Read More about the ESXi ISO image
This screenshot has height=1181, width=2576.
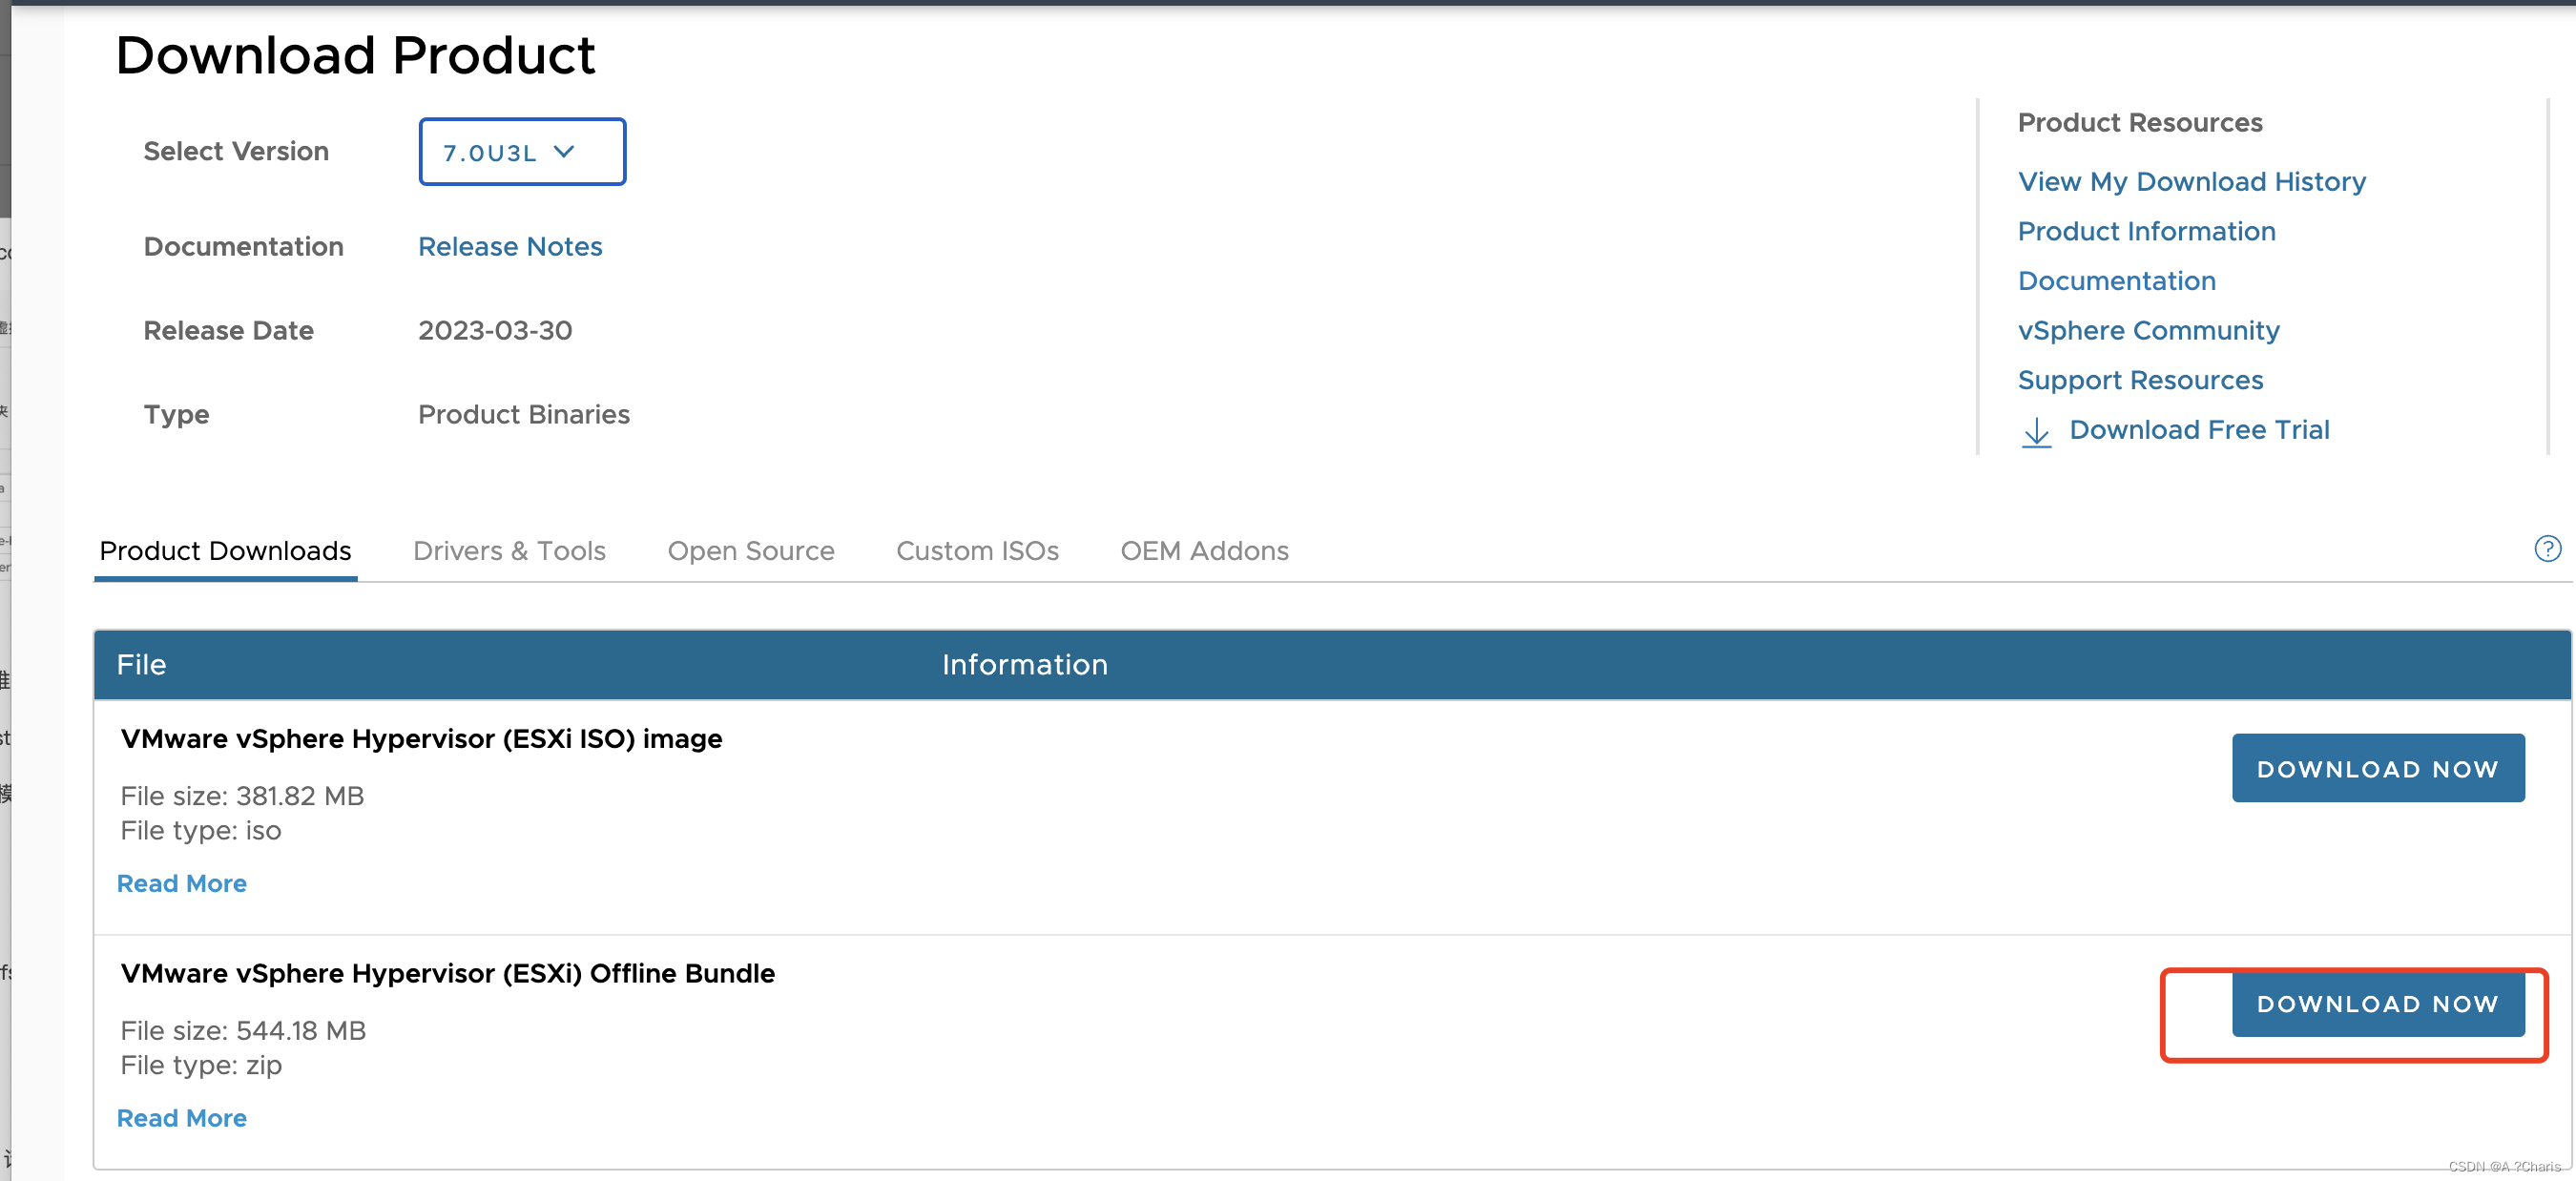pos(182,883)
